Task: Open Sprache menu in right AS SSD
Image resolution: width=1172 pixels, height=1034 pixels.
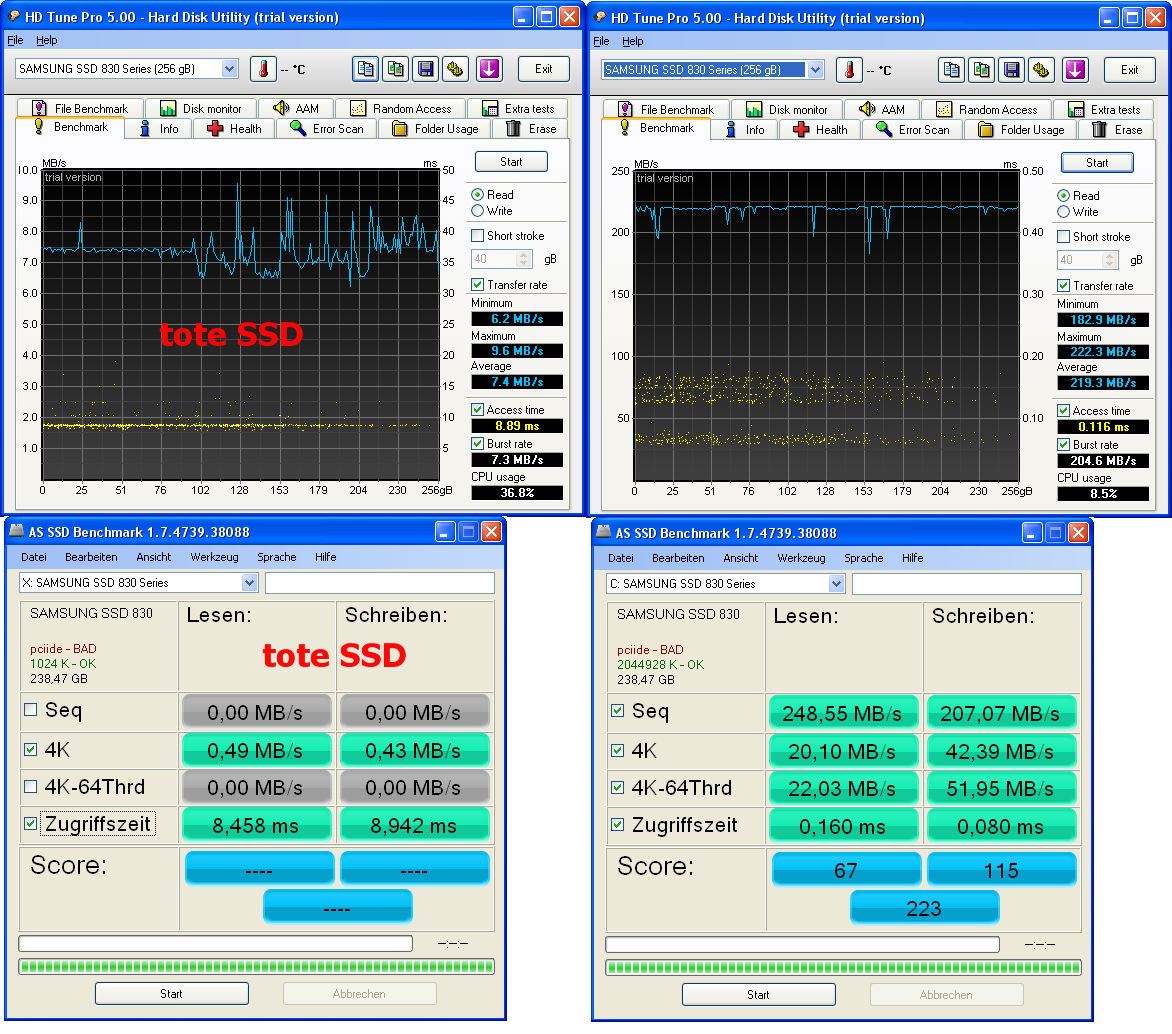Action: point(863,558)
